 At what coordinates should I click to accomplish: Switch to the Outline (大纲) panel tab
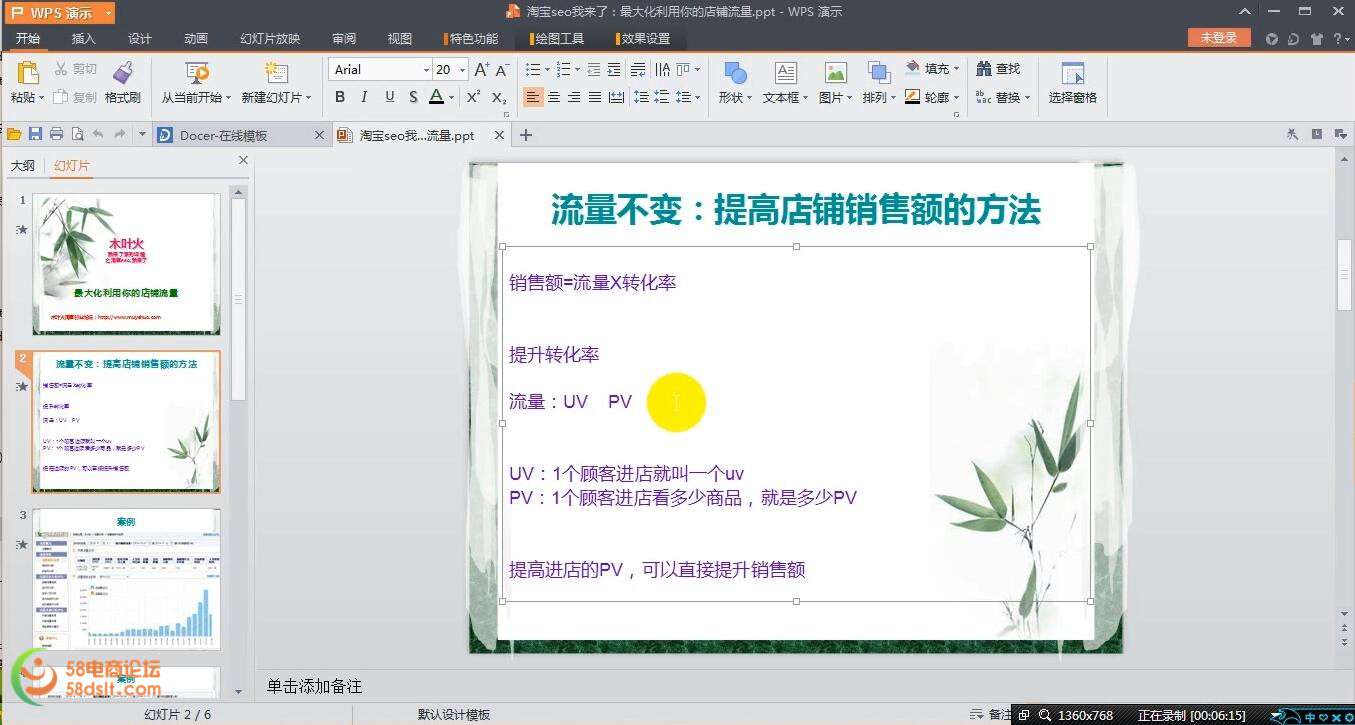[x=23, y=165]
